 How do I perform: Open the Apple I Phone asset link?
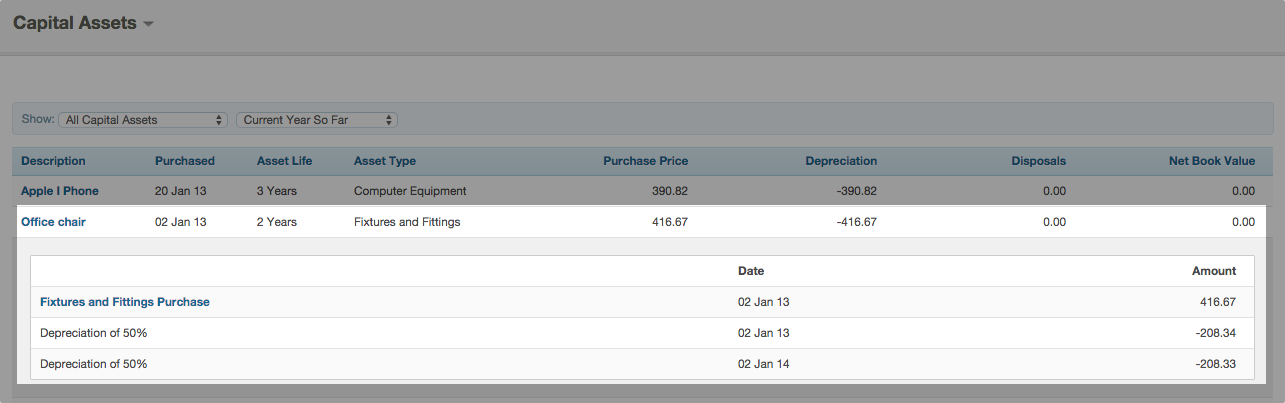coord(60,191)
